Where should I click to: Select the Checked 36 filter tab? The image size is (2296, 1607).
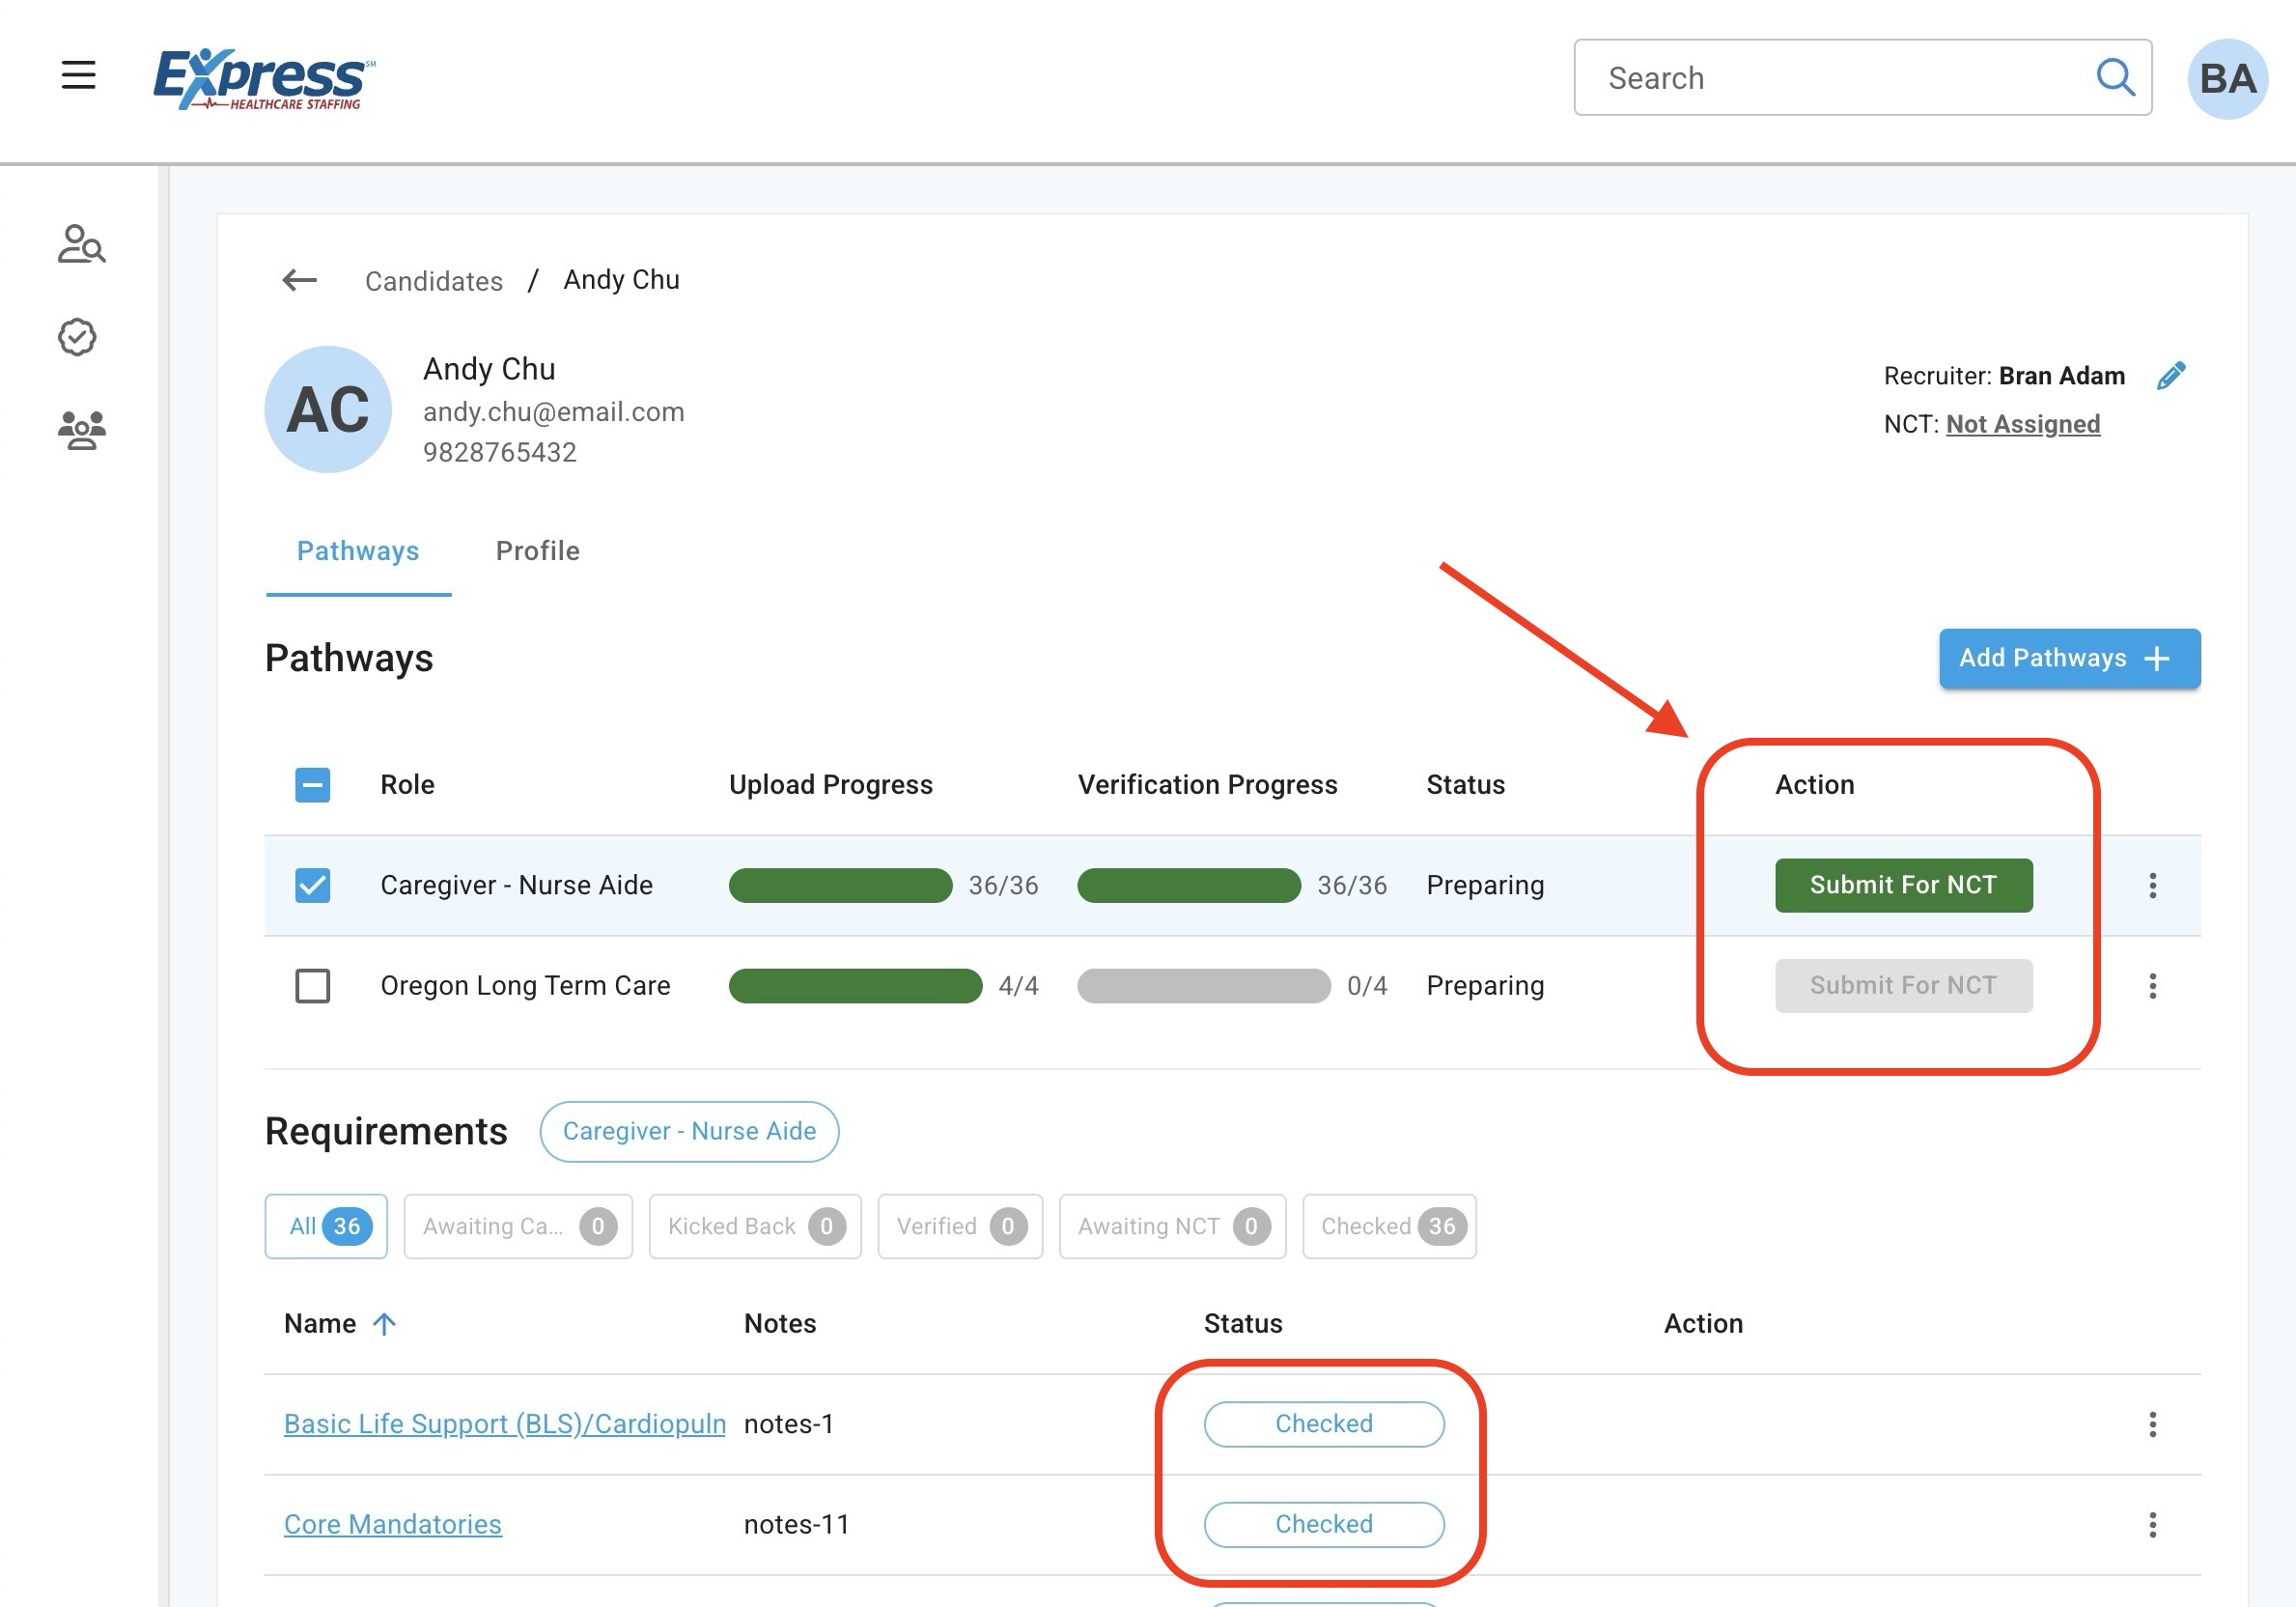(x=1389, y=1226)
